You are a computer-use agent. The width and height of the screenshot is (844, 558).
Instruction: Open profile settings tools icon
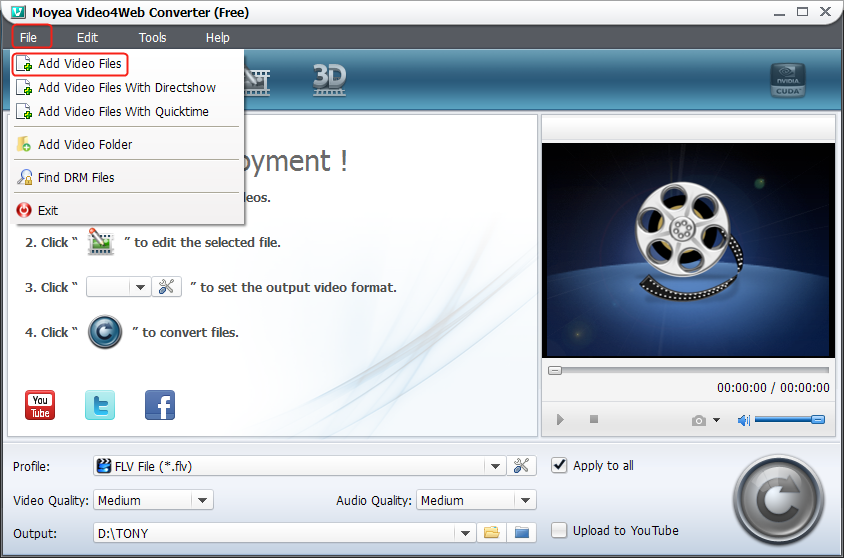coord(521,466)
